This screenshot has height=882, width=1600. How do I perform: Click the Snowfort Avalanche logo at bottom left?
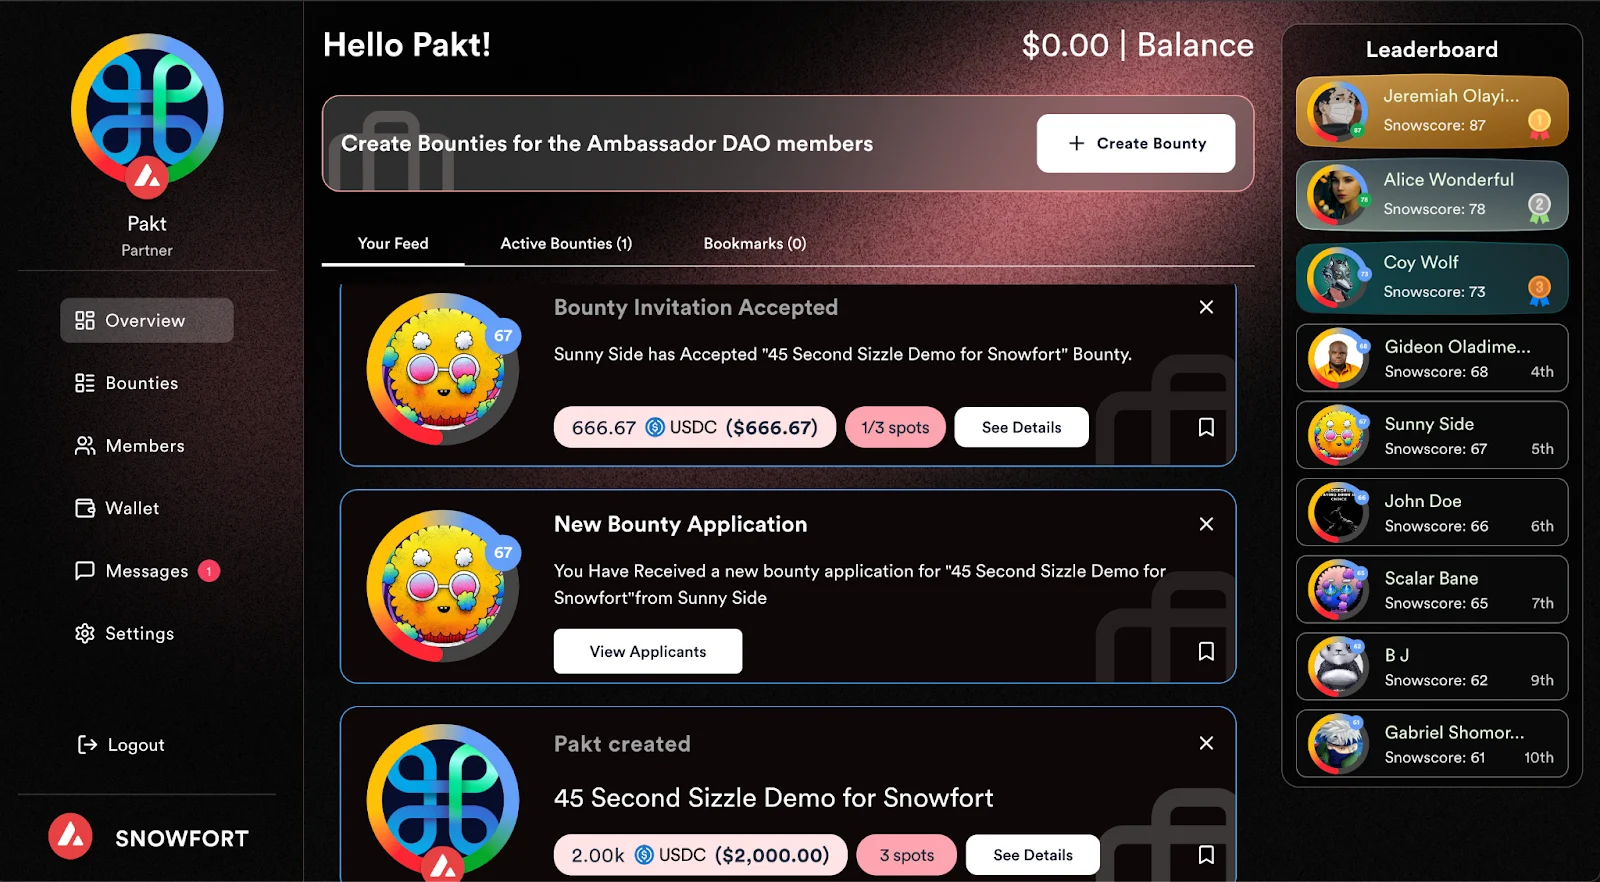(x=68, y=837)
